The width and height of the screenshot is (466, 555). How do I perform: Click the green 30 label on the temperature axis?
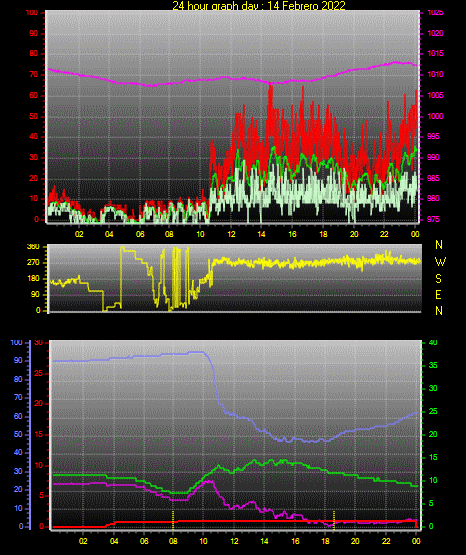[x=433, y=388]
